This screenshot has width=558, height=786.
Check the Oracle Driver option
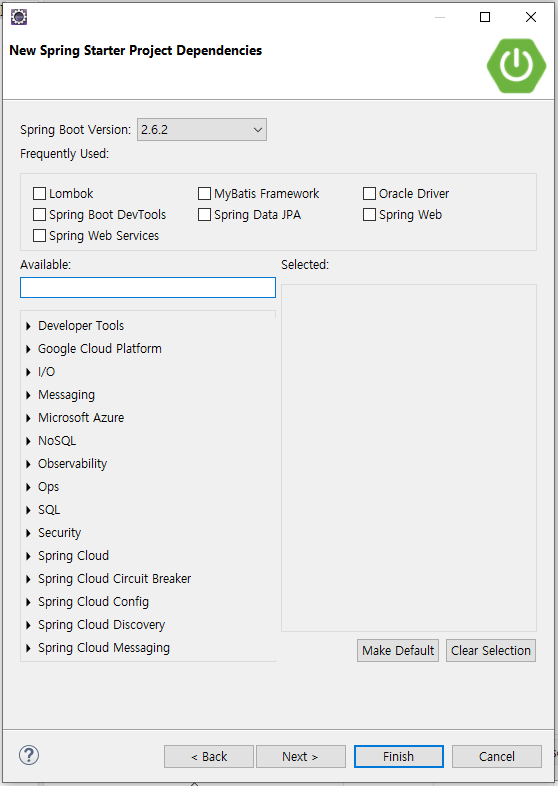pos(369,193)
